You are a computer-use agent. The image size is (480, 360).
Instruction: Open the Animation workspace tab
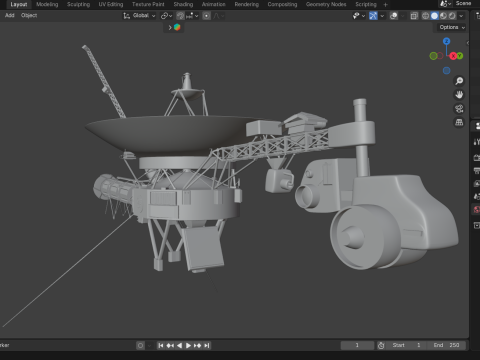click(213, 4)
